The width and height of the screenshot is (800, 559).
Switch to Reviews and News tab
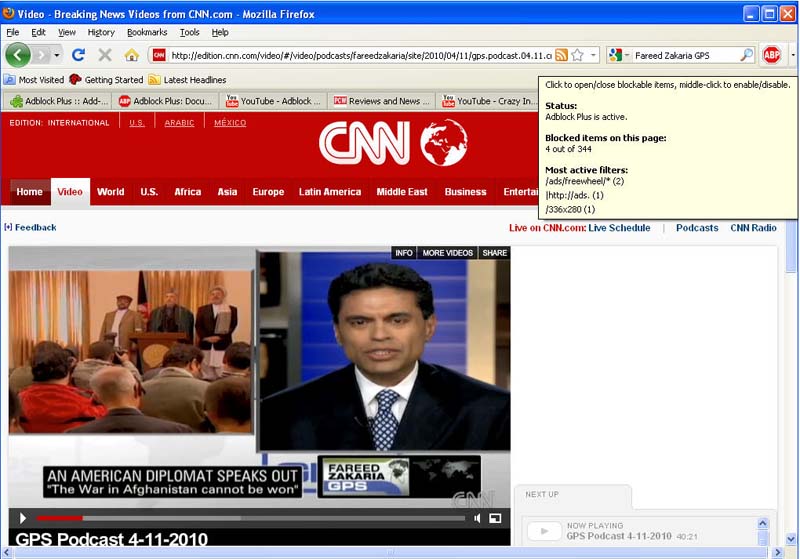point(382,101)
